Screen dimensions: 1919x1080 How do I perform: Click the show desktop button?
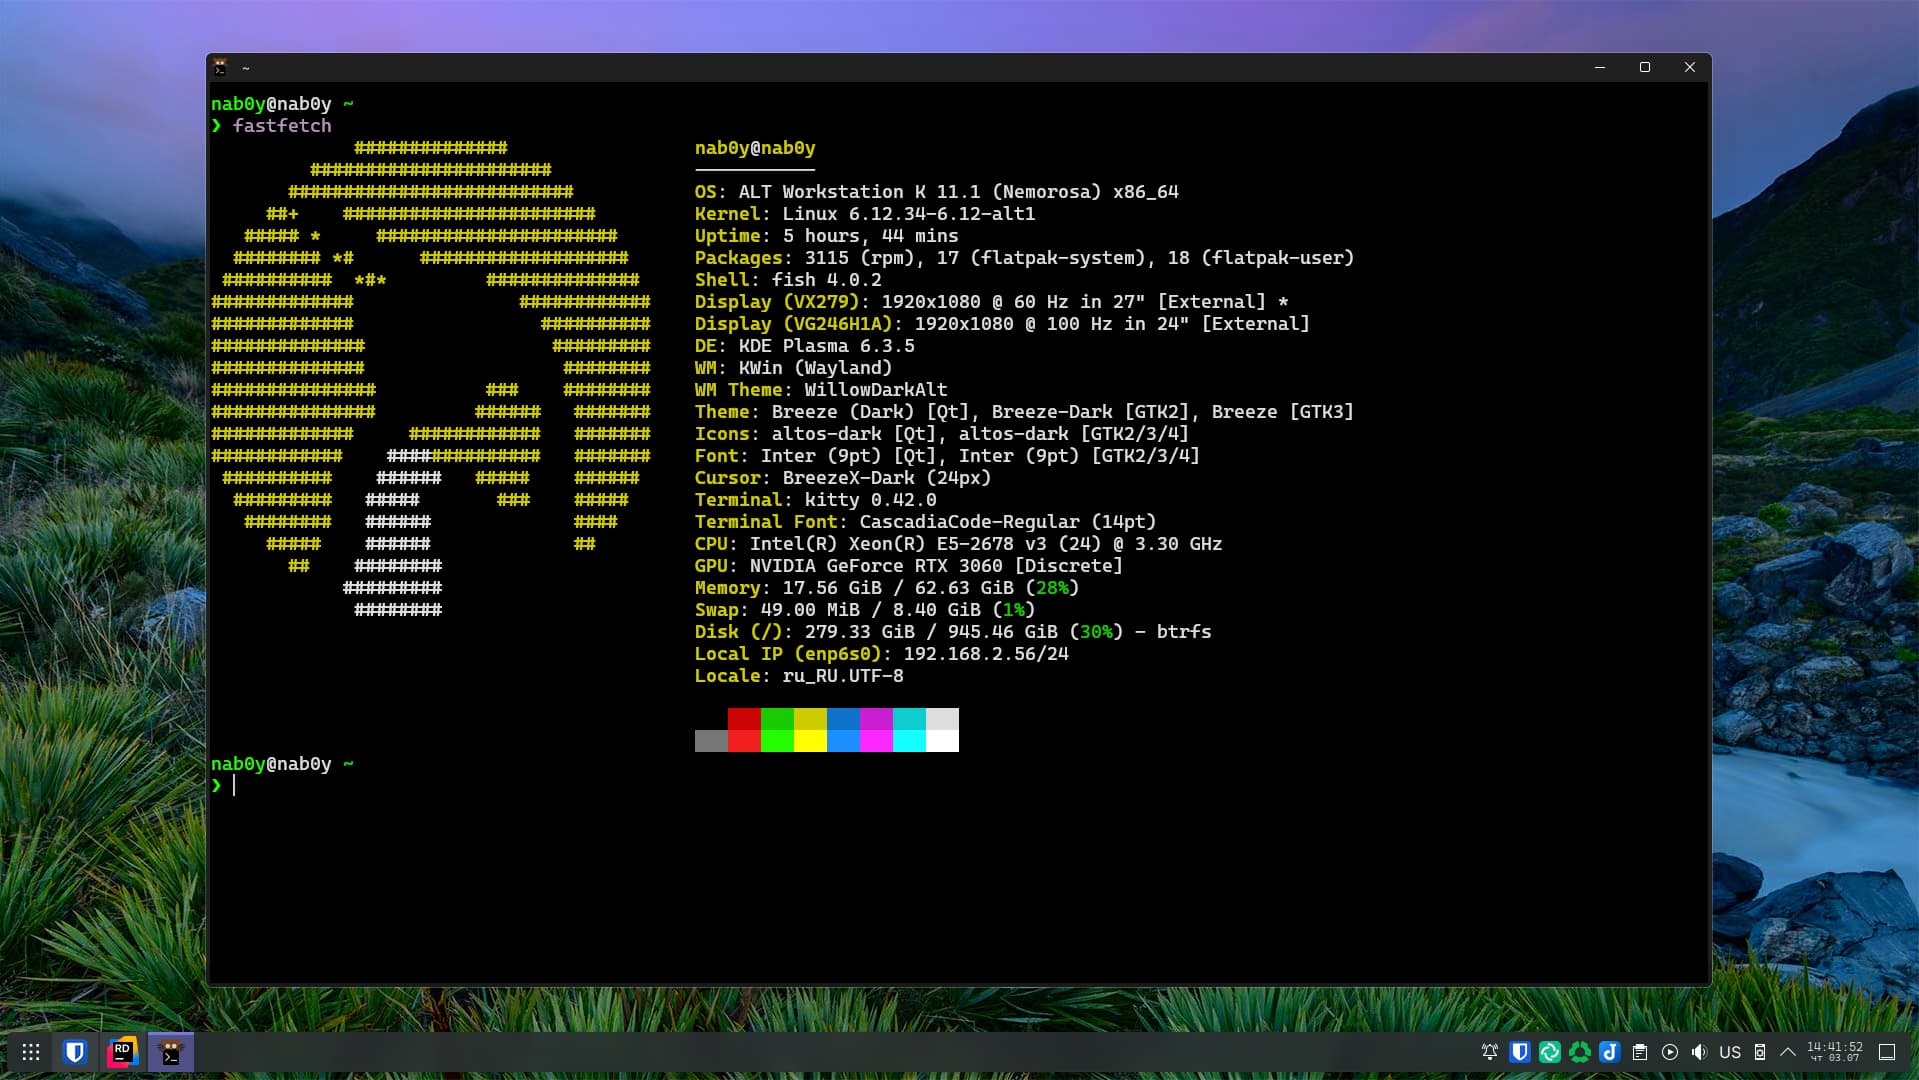tap(1887, 1052)
